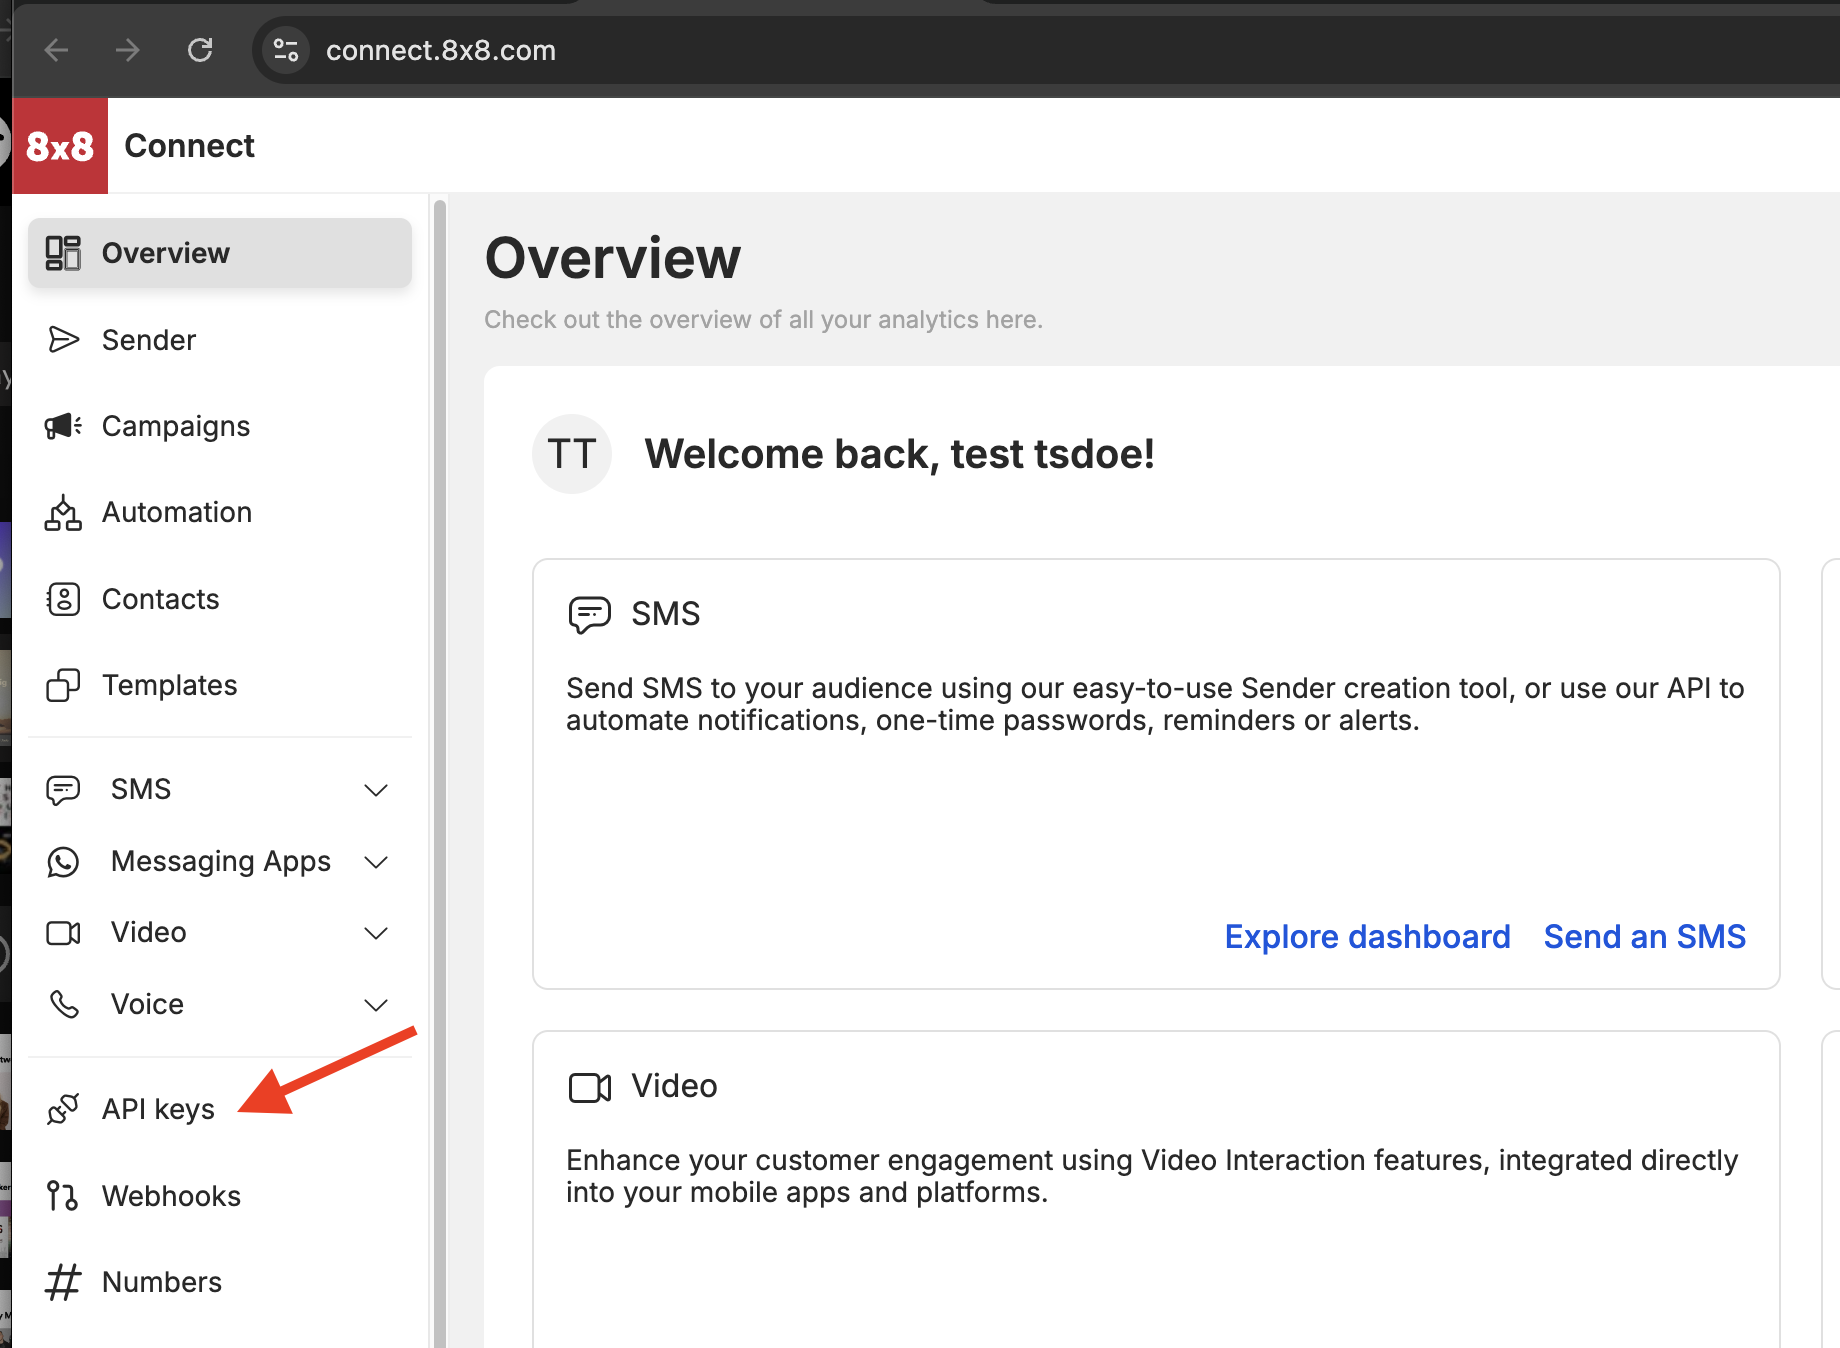Click the Contacts address-book icon
The width and height of the screenshot is (1840, 1348).
click(63, 599)
